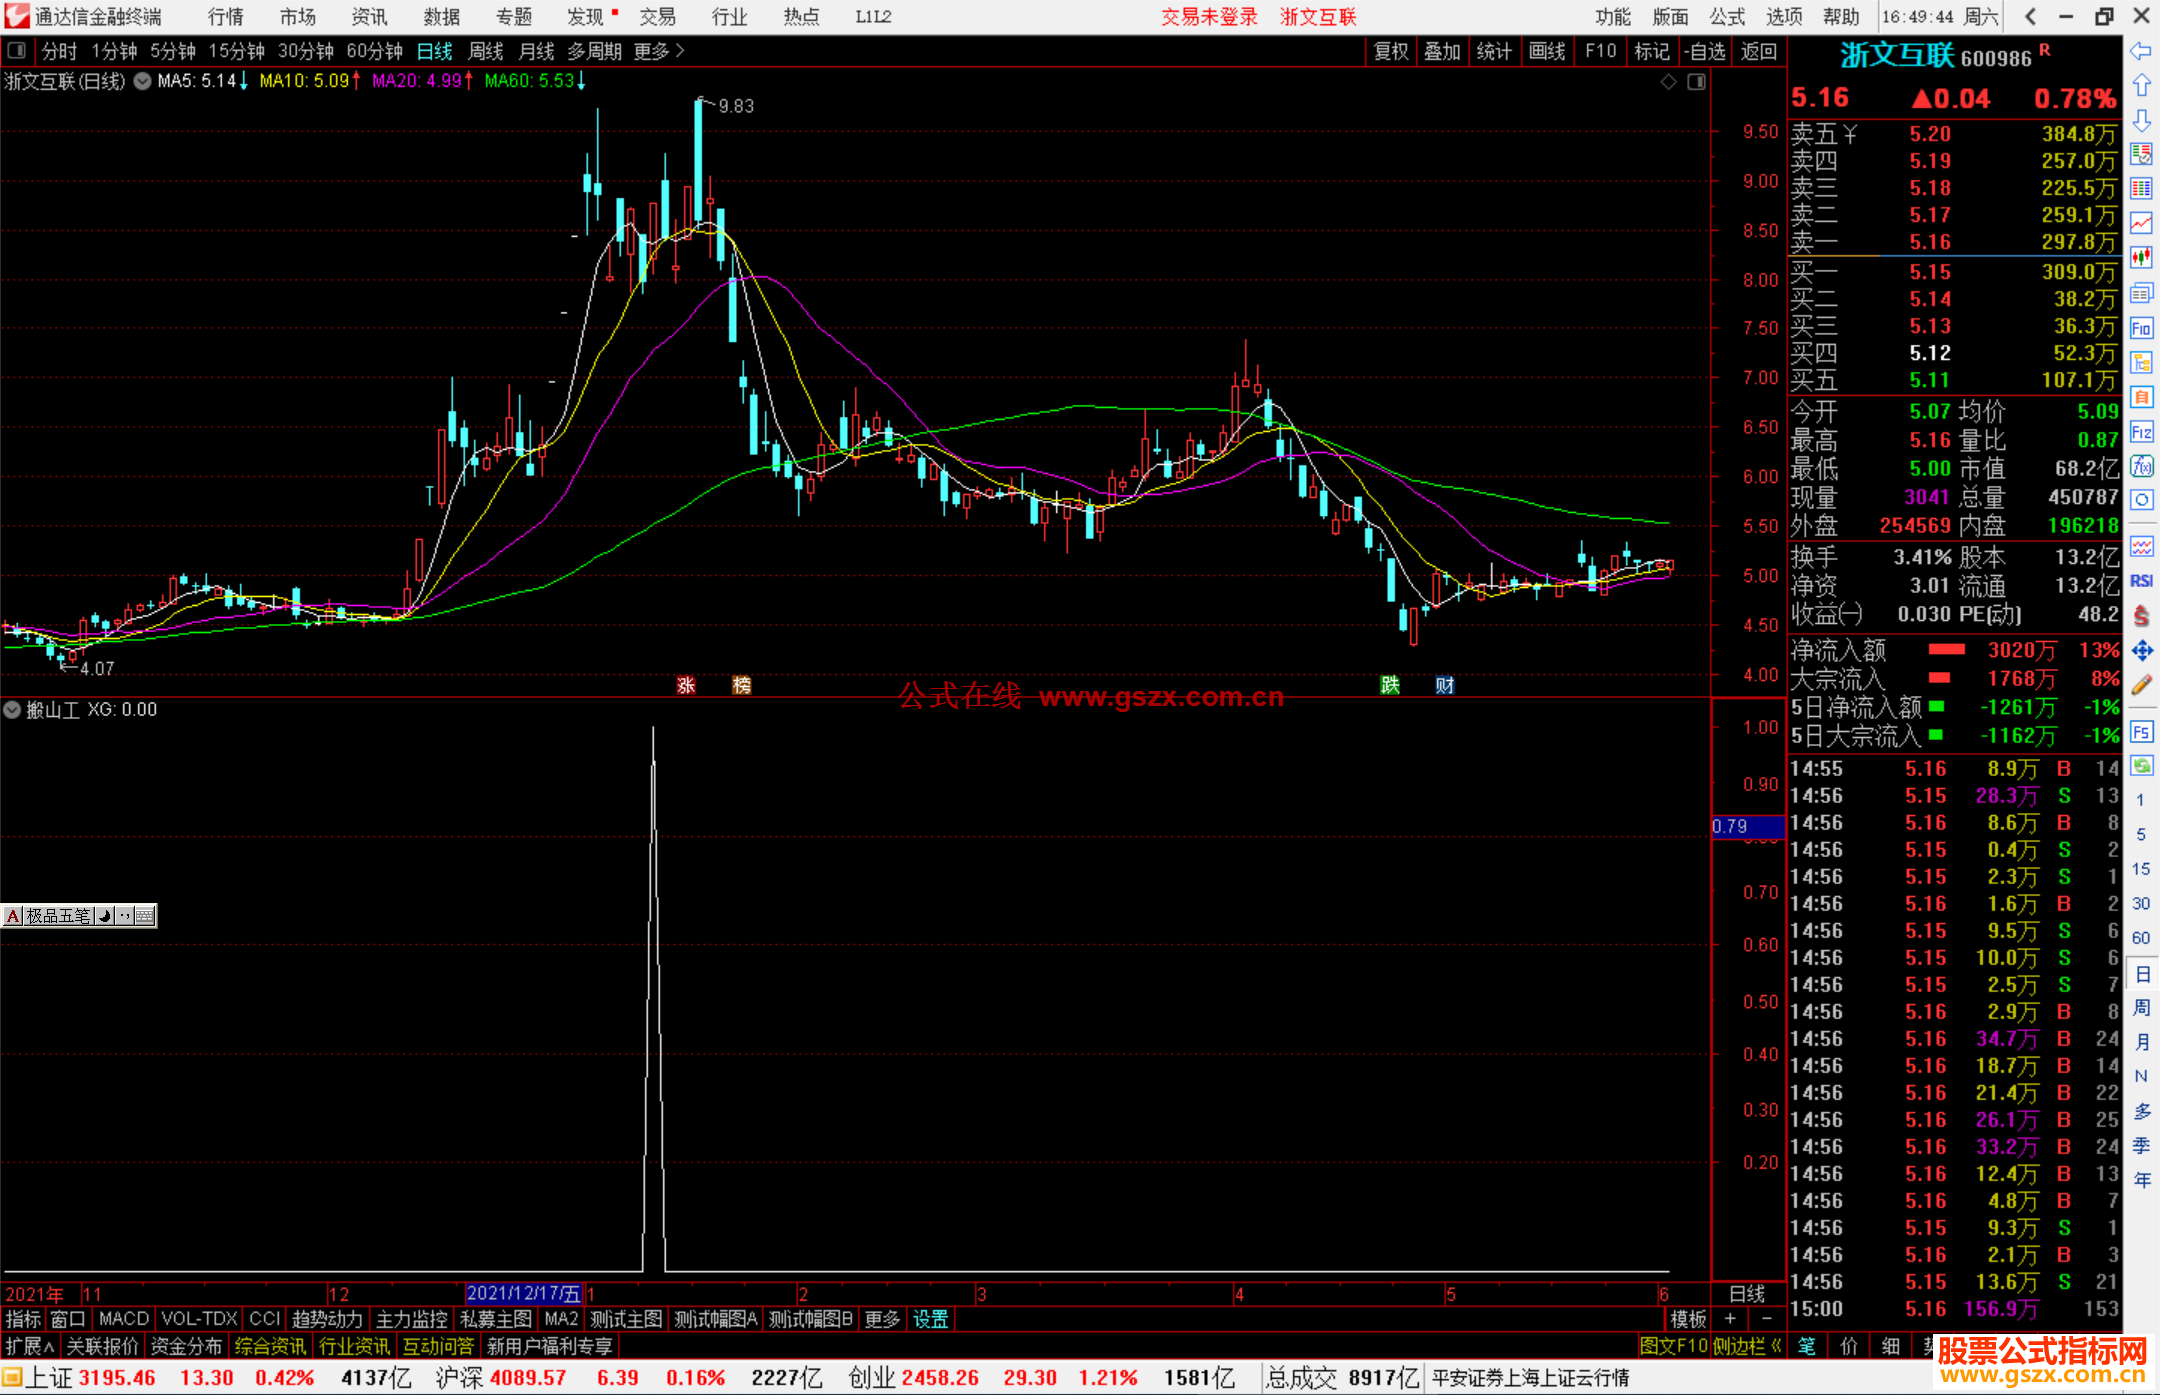Open the 搬山工 indicator dropdown arrow
Image resolution: width=2160 pixels, height=1395 pixels.
(x=12, y=710)
